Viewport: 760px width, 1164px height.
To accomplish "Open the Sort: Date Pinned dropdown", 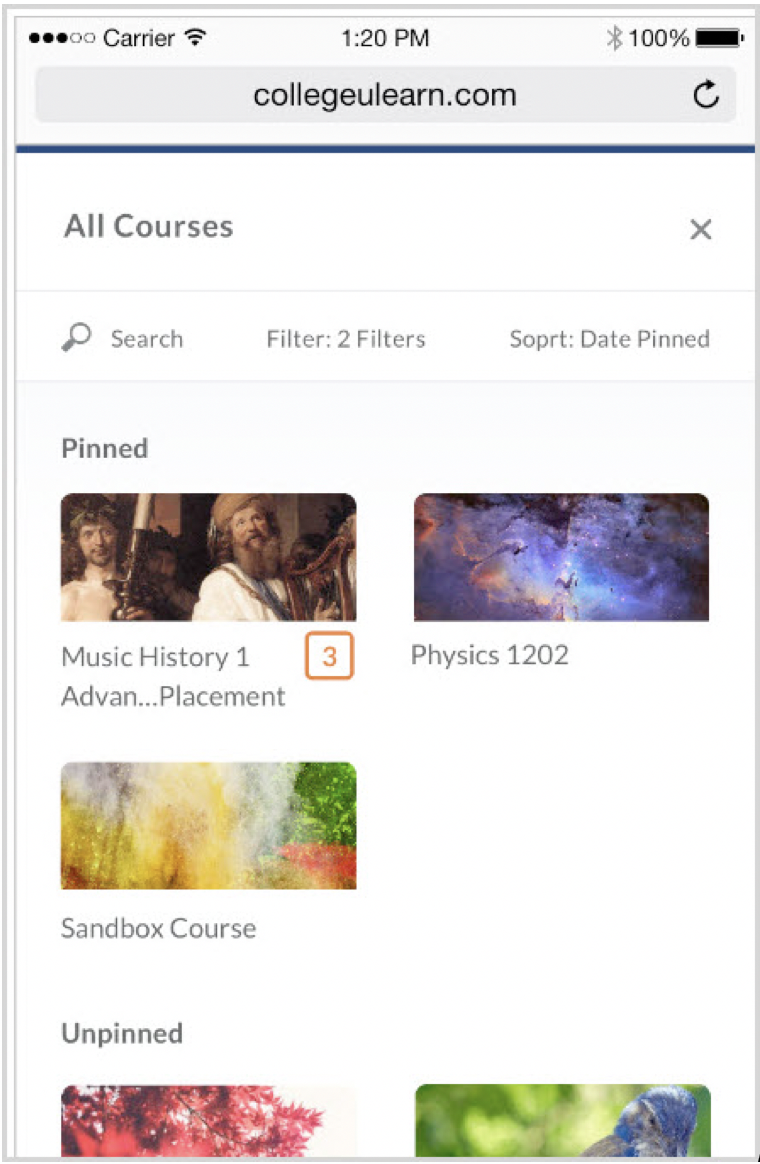I will click(x=609, y=339).
